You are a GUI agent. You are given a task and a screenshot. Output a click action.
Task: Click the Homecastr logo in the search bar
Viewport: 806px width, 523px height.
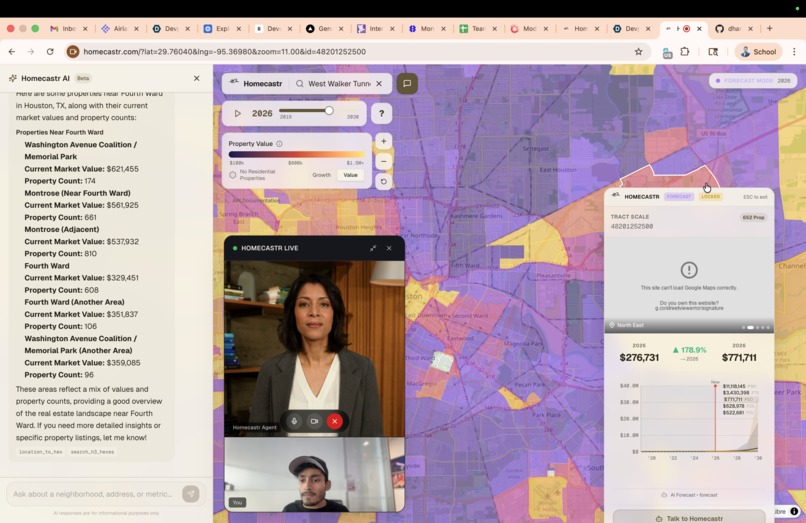(x=256, y=83)
